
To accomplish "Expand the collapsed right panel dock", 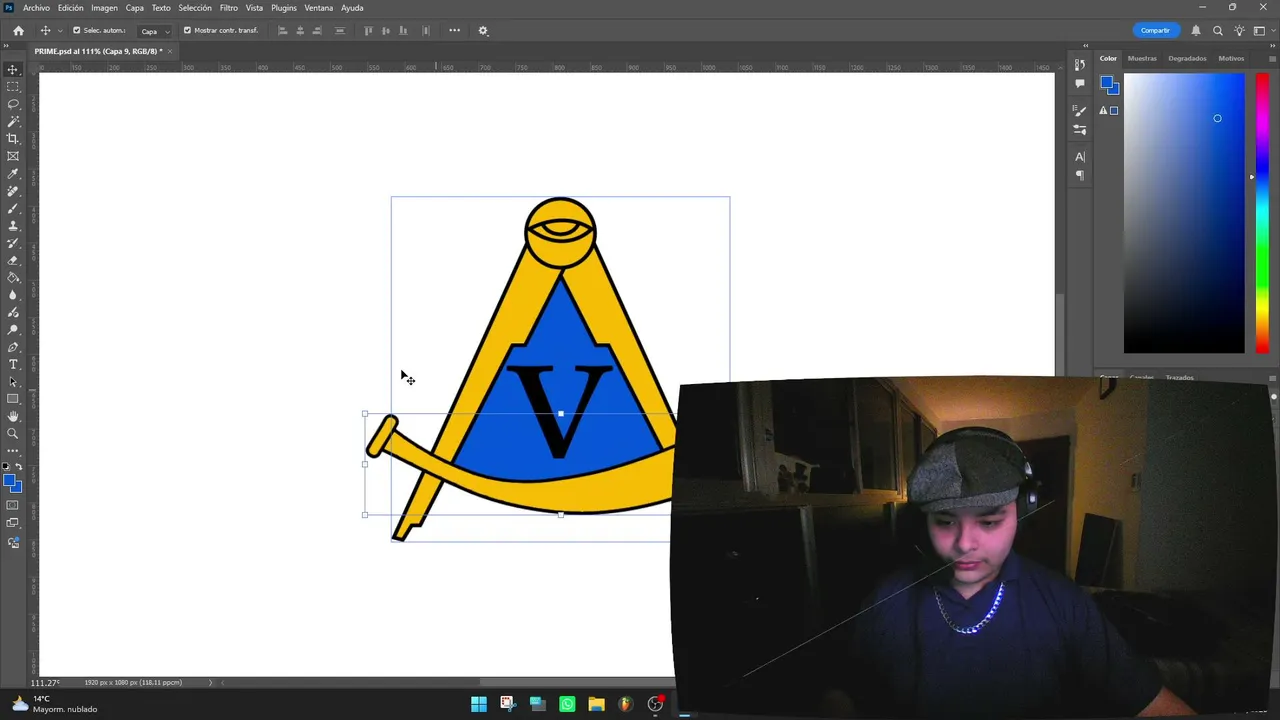I will coord(1086,46).
